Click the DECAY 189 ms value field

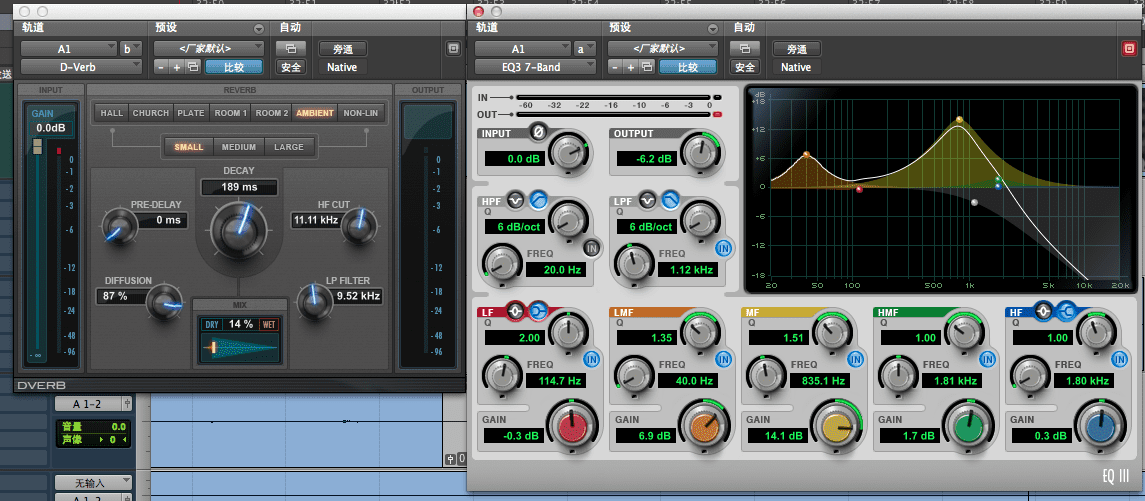click(x=239, y=187)
